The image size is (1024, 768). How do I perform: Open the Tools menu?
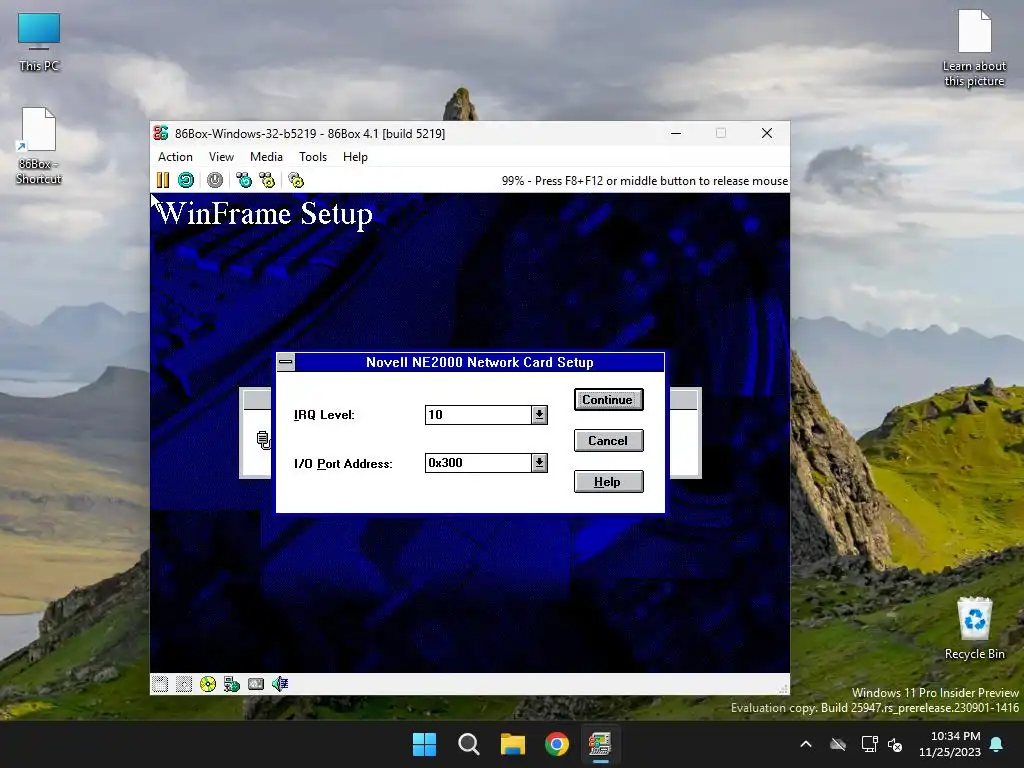coord(313,157)
